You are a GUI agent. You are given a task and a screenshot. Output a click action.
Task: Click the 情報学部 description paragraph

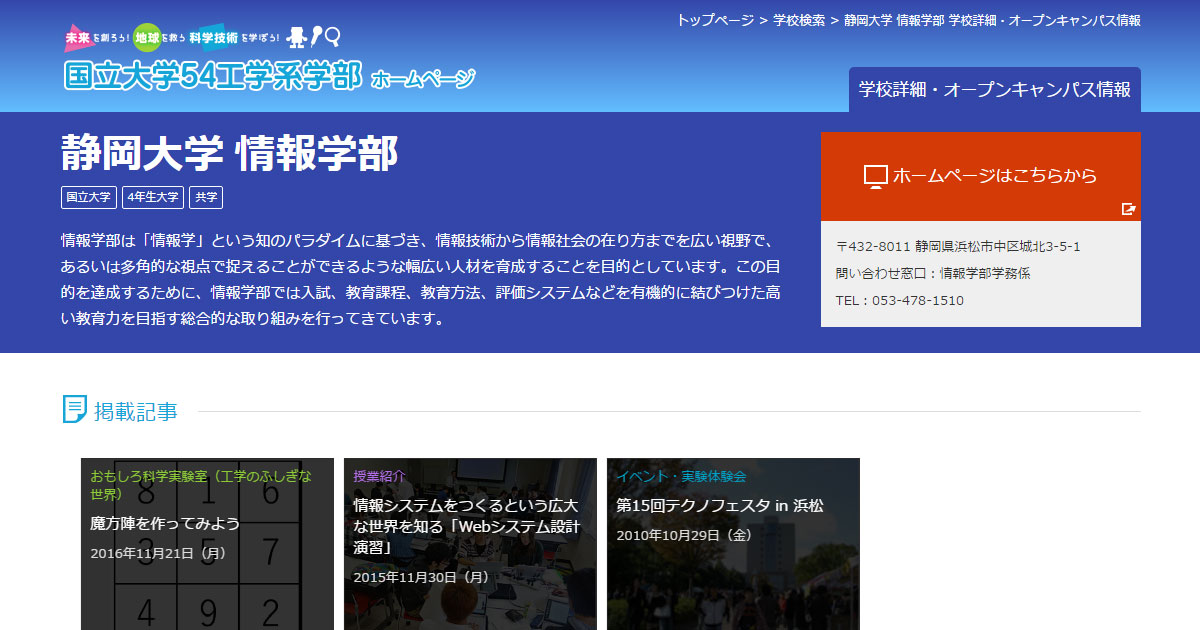[421, 280]
